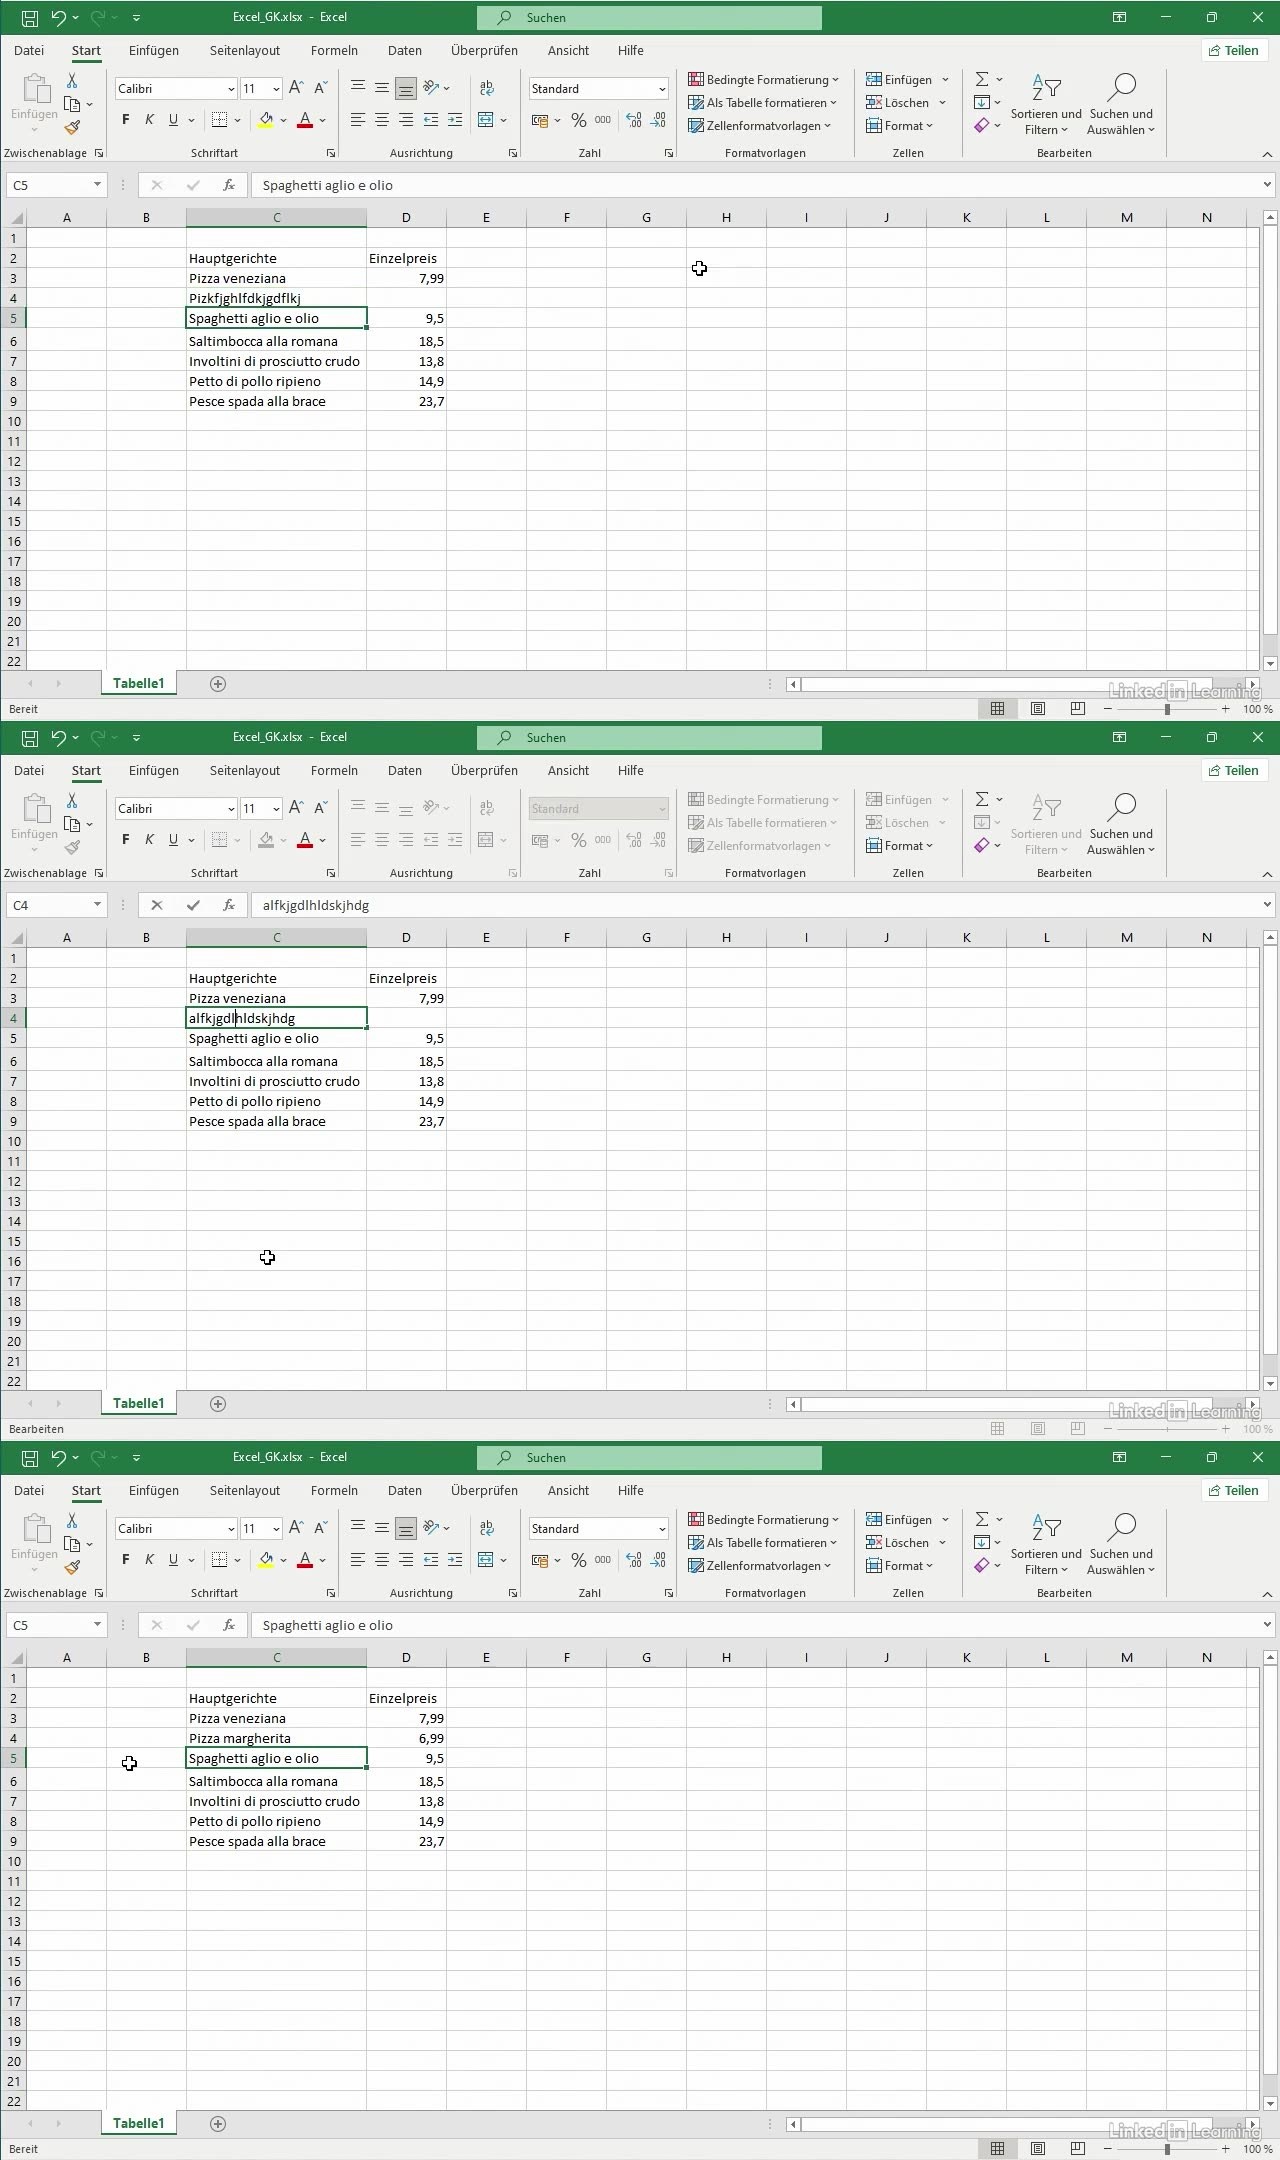Click Bedingte Formatierung in Pizza margherita window
This screenshot has height=2160, width=1280.
(765, 1520)
